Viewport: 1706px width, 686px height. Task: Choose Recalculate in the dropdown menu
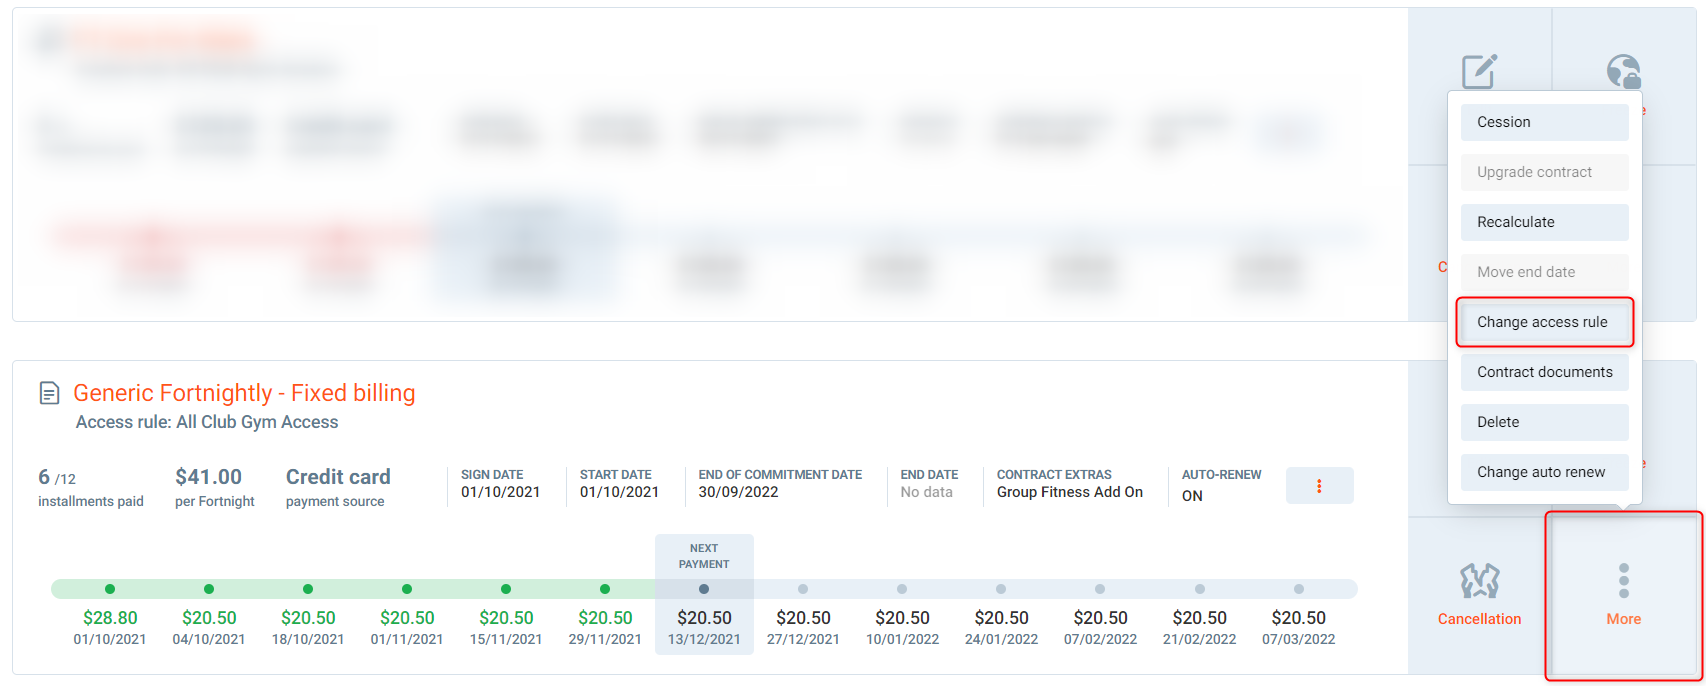(x=1544, y=222)
